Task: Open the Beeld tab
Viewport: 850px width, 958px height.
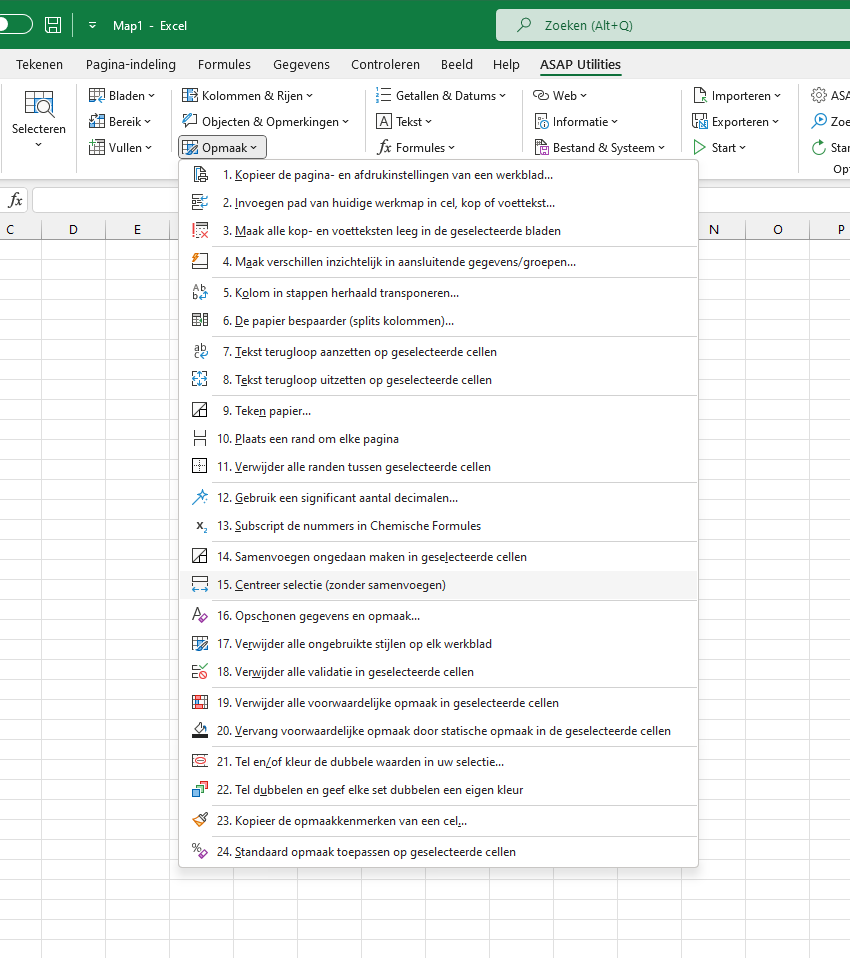Action: coord(457,64)
